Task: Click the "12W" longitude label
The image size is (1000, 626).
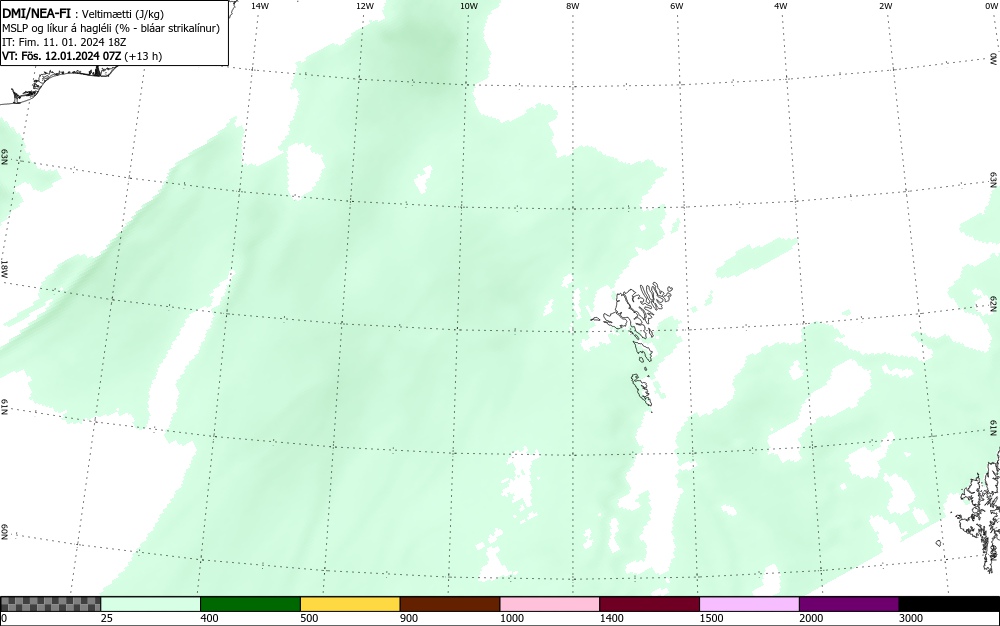Action: 365,6
